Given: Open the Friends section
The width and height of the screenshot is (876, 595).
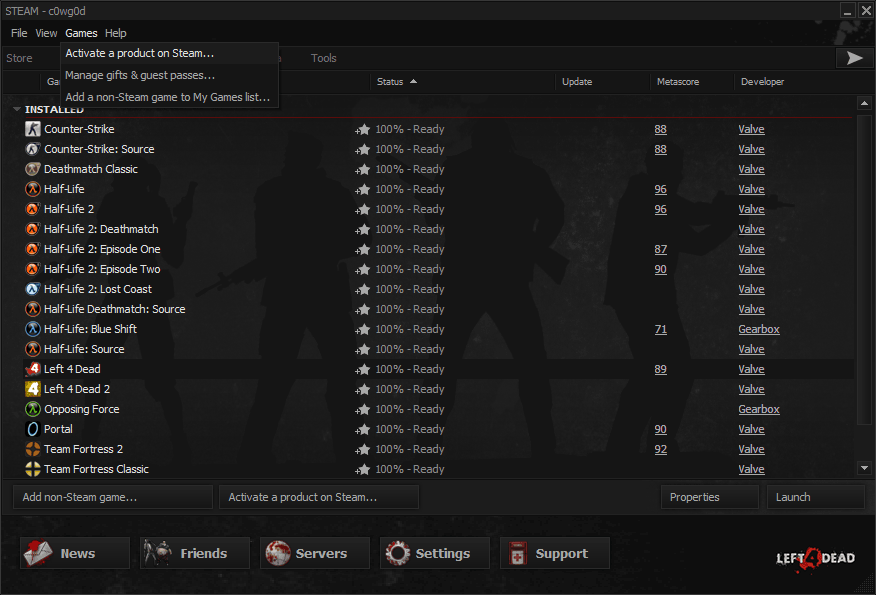Looking at the screenshot, I should (x=194, y=553).
